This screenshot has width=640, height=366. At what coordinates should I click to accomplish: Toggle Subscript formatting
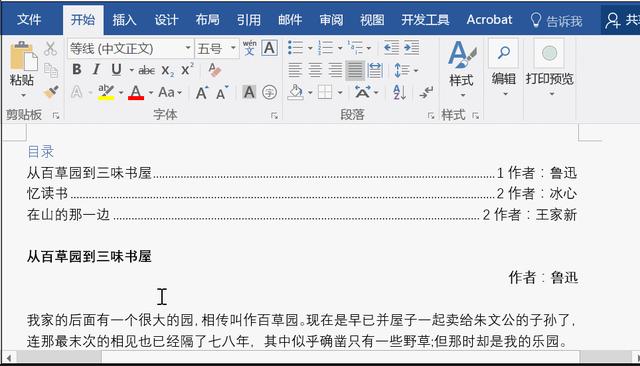[x=167, y=71]
